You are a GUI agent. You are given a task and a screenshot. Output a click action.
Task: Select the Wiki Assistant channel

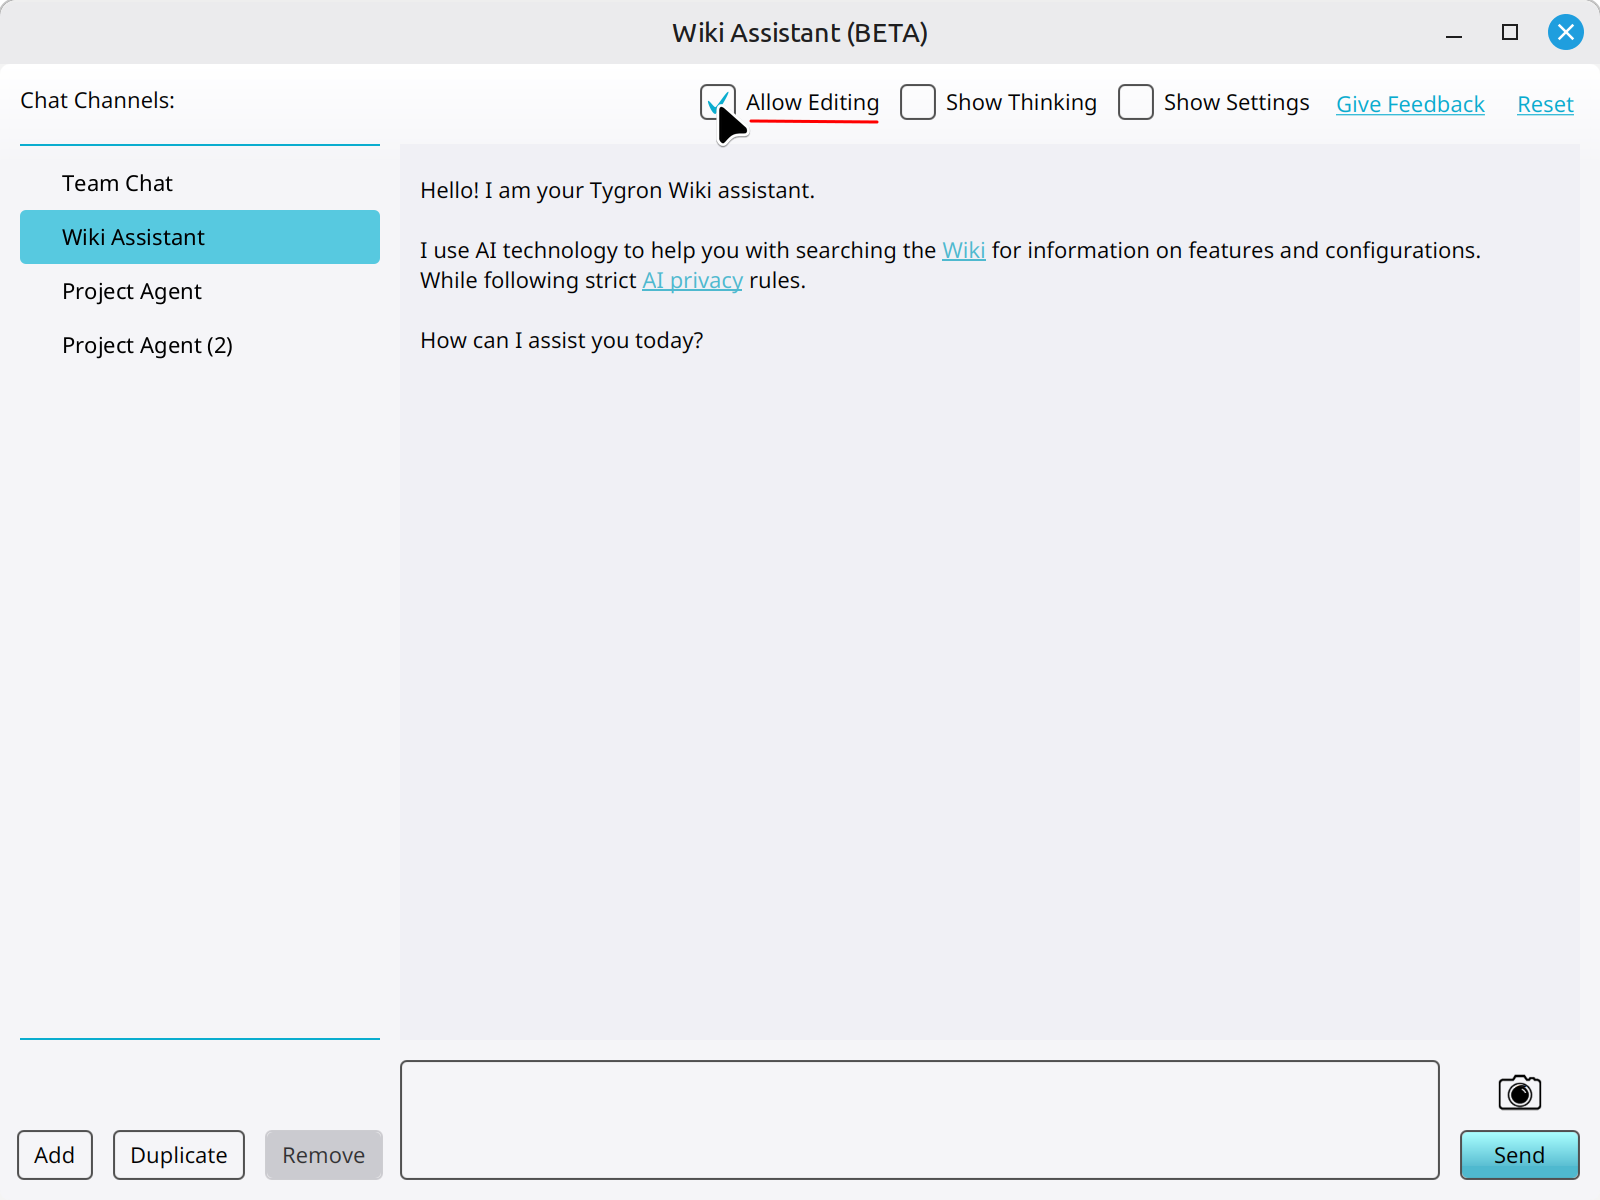point(200,237)
